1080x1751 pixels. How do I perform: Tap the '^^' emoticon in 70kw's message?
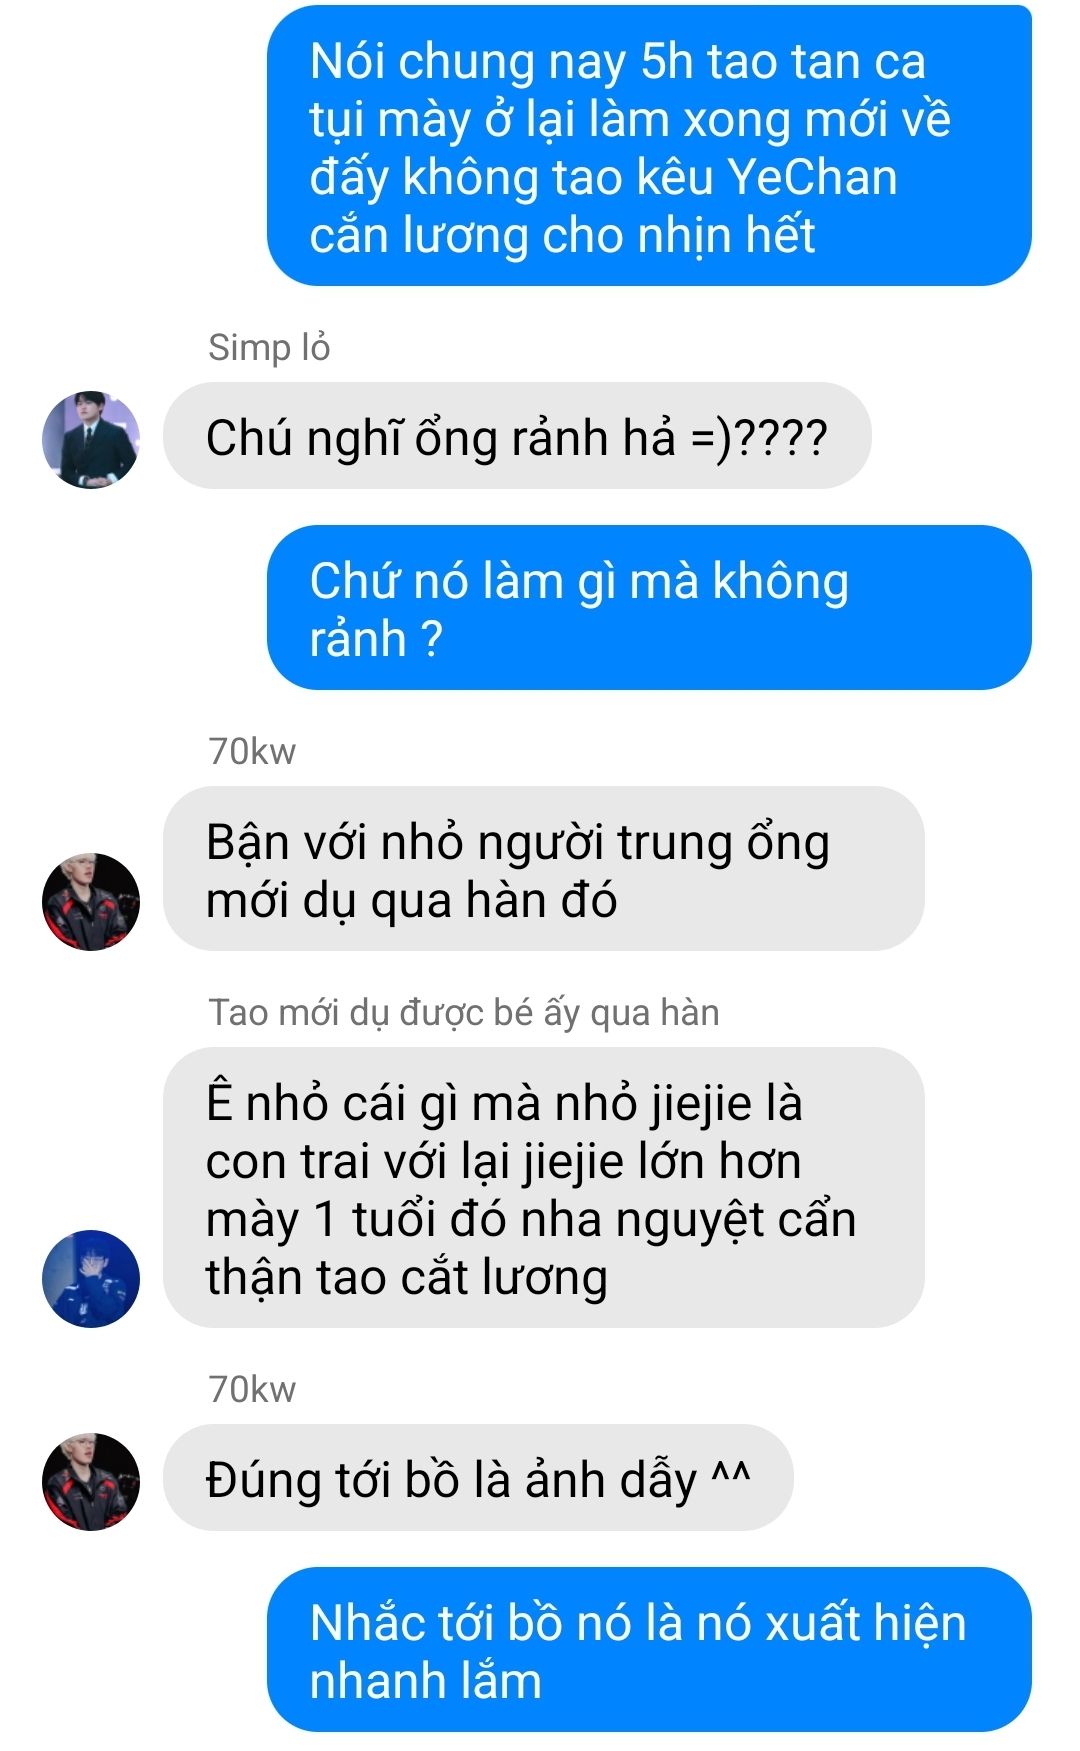tap(731, 1473)
